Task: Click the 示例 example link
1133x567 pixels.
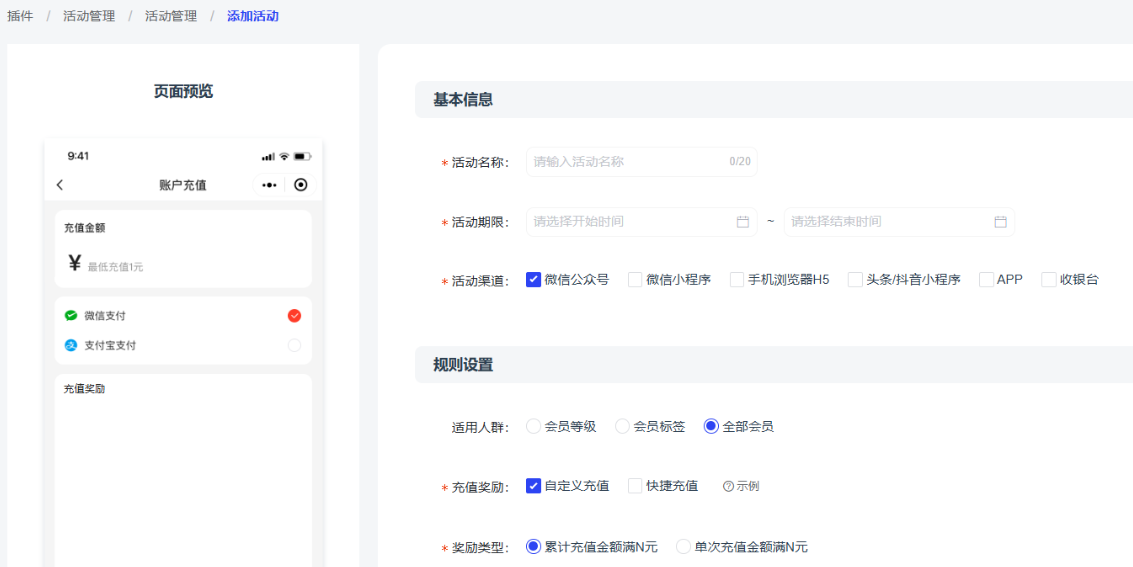Action: tap(747, 487)
